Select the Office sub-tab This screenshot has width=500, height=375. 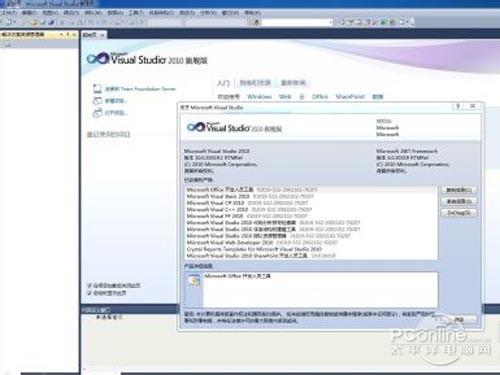tap(320, 97)
